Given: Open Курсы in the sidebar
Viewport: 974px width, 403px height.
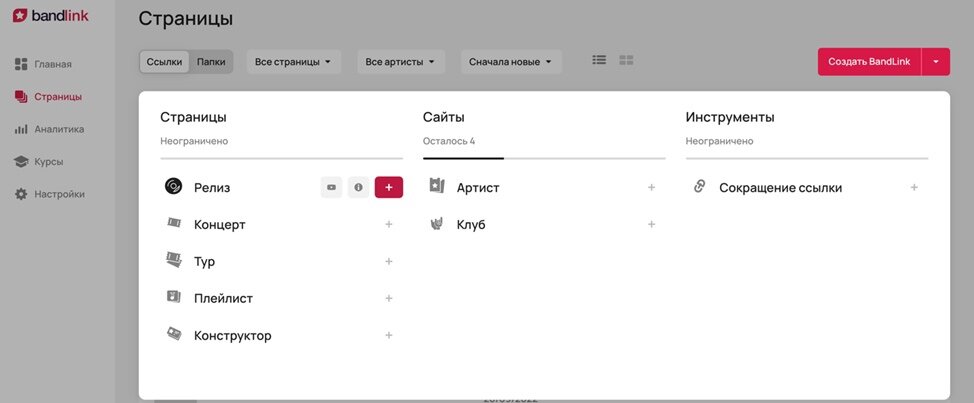Looking at the screenshot, I should 48,161.
